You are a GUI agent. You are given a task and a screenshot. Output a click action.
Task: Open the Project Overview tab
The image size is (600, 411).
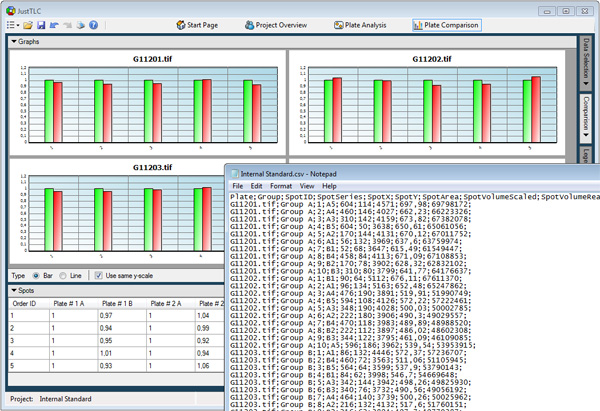pyautogui.click(x=276, y=25)
